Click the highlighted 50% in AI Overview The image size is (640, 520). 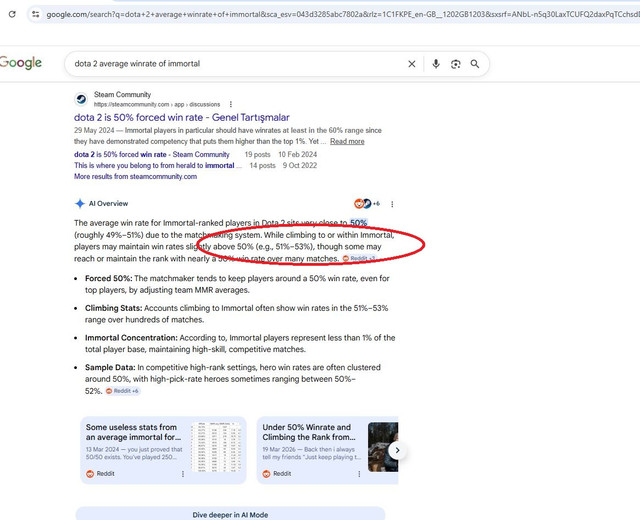click(358, 223)
